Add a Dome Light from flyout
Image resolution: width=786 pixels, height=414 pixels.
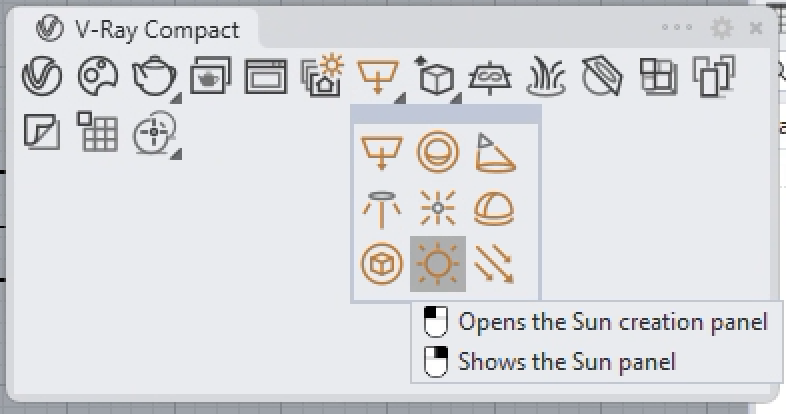pyautogui.click(x=494, y=208)
